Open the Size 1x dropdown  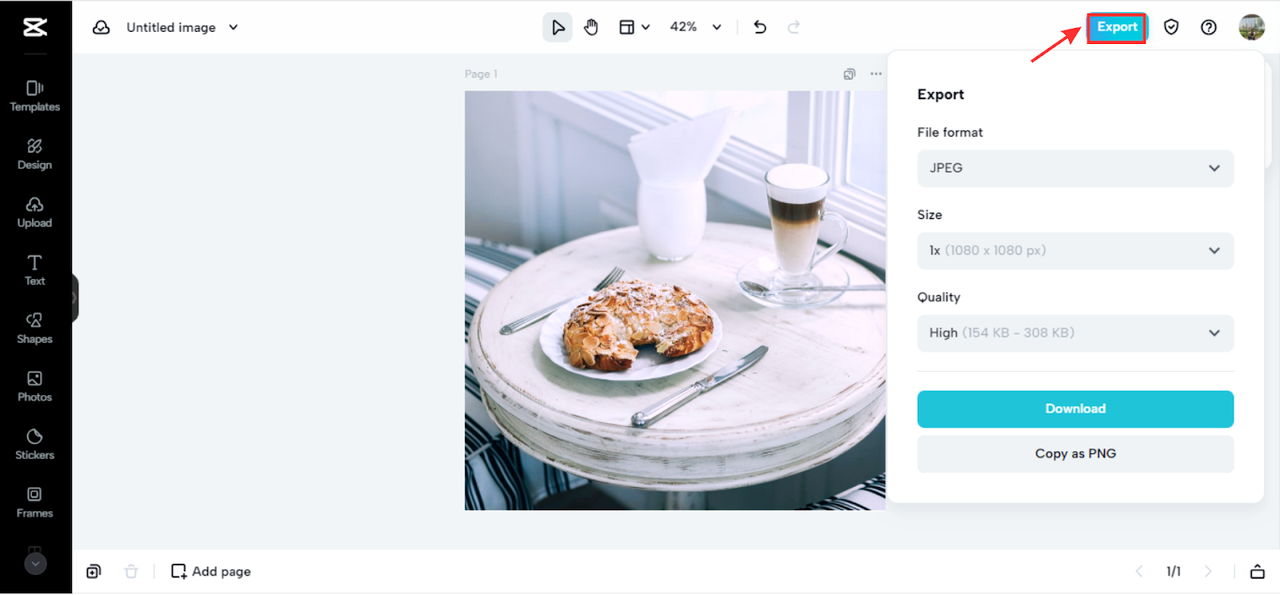[x=1075, y=250]
